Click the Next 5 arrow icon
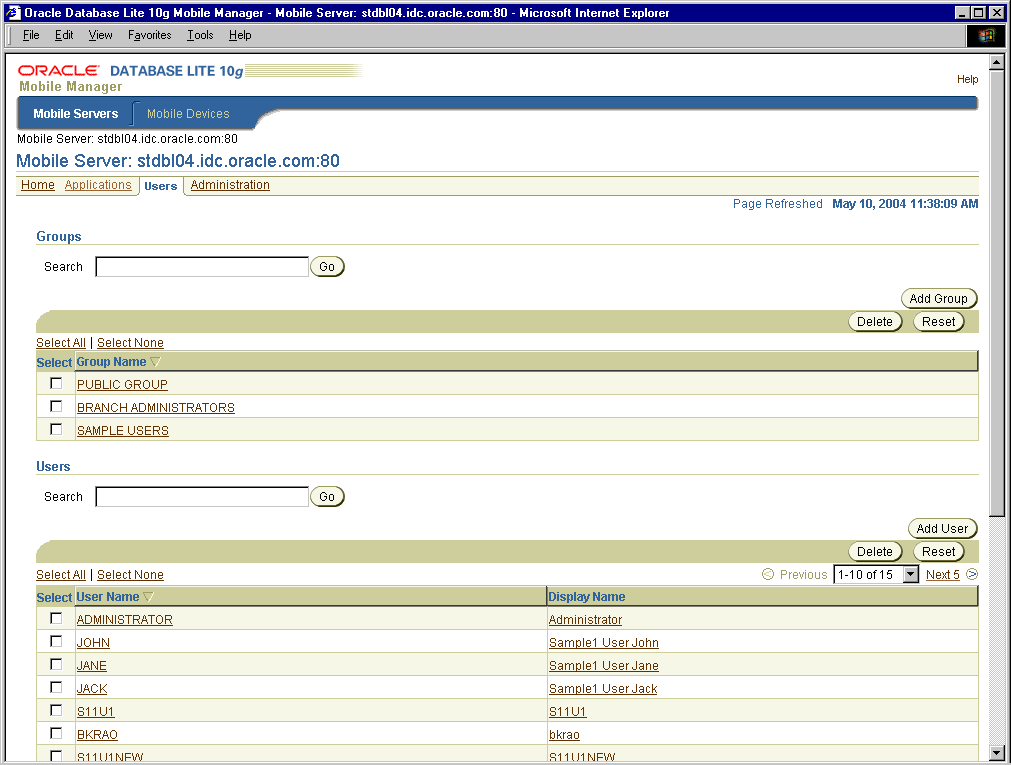Image resolution: width=1011 pixels, height=765 pixels. (x=972, y=574)
